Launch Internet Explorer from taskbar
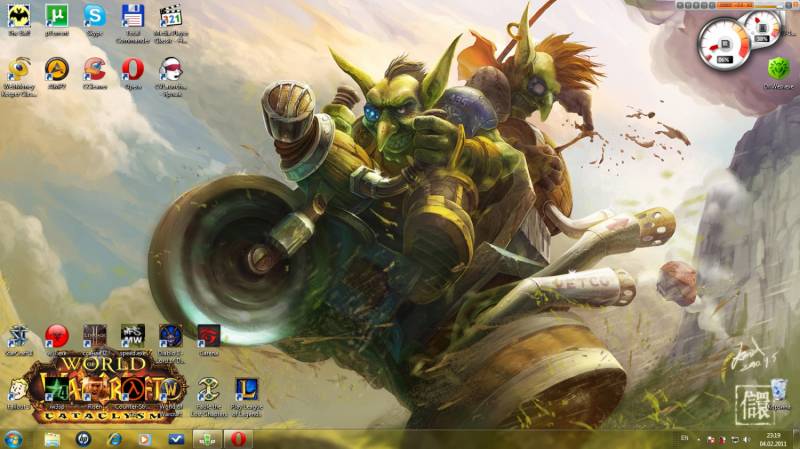The image size is (800, 449). click(x=114, y=439)
